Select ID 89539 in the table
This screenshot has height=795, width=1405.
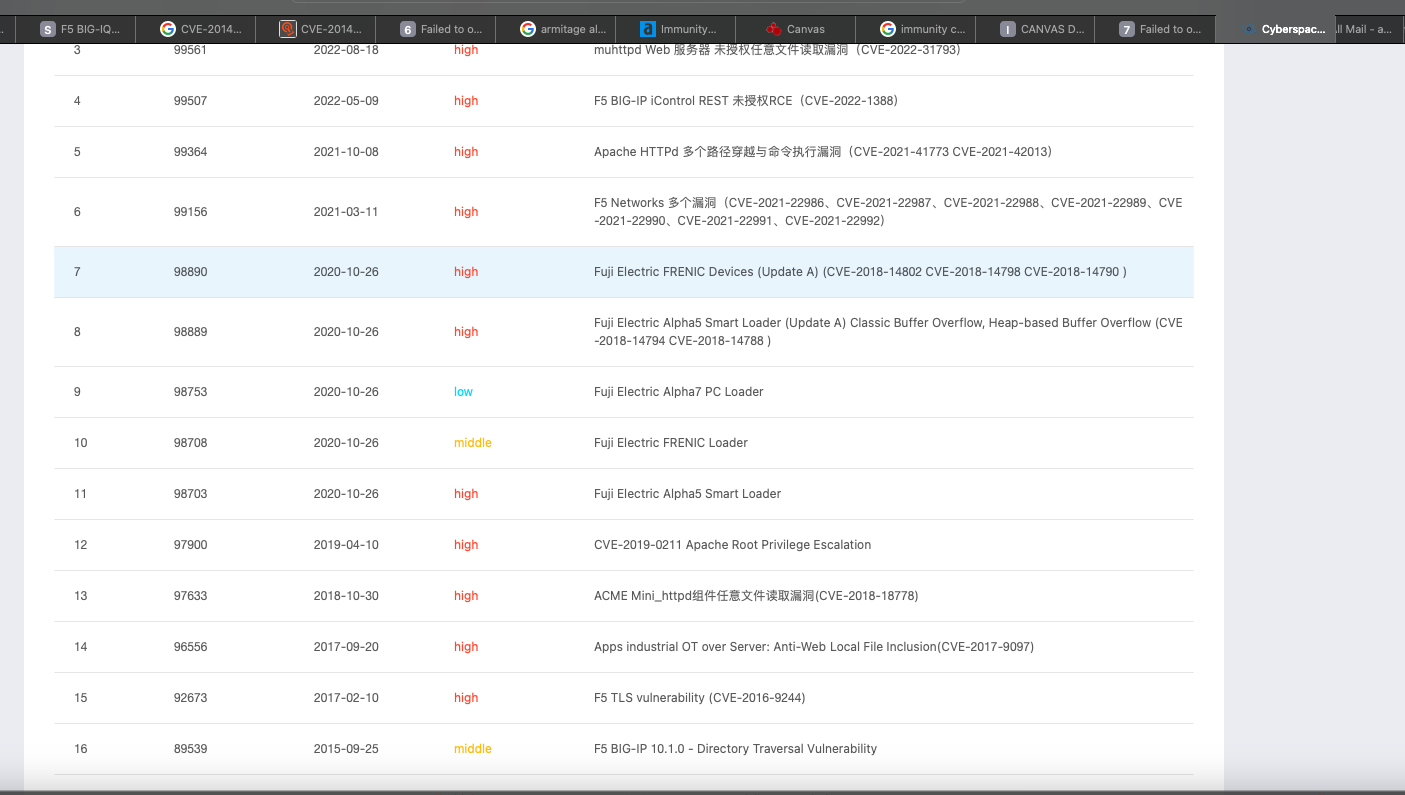pos(190,749)
